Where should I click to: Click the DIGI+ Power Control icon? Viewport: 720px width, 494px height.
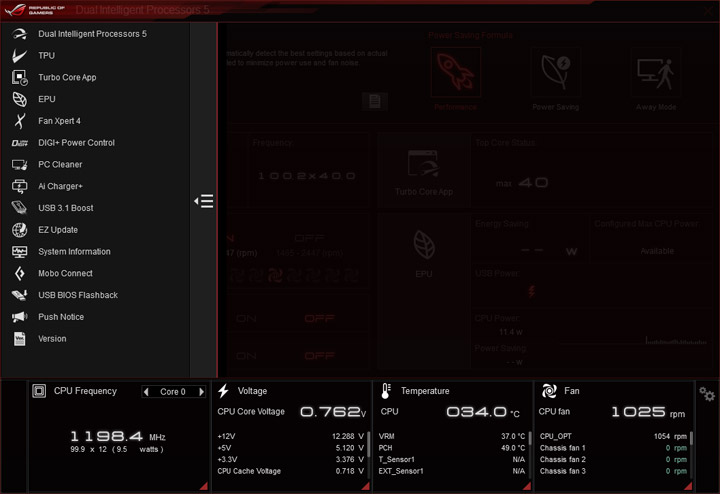[19, 143]
